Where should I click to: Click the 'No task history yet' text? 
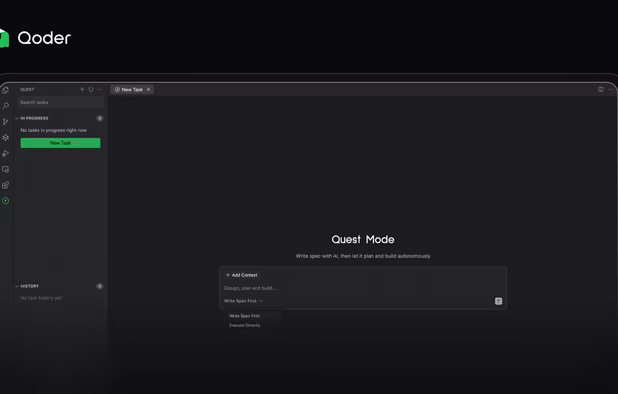[x=41, y=298]
